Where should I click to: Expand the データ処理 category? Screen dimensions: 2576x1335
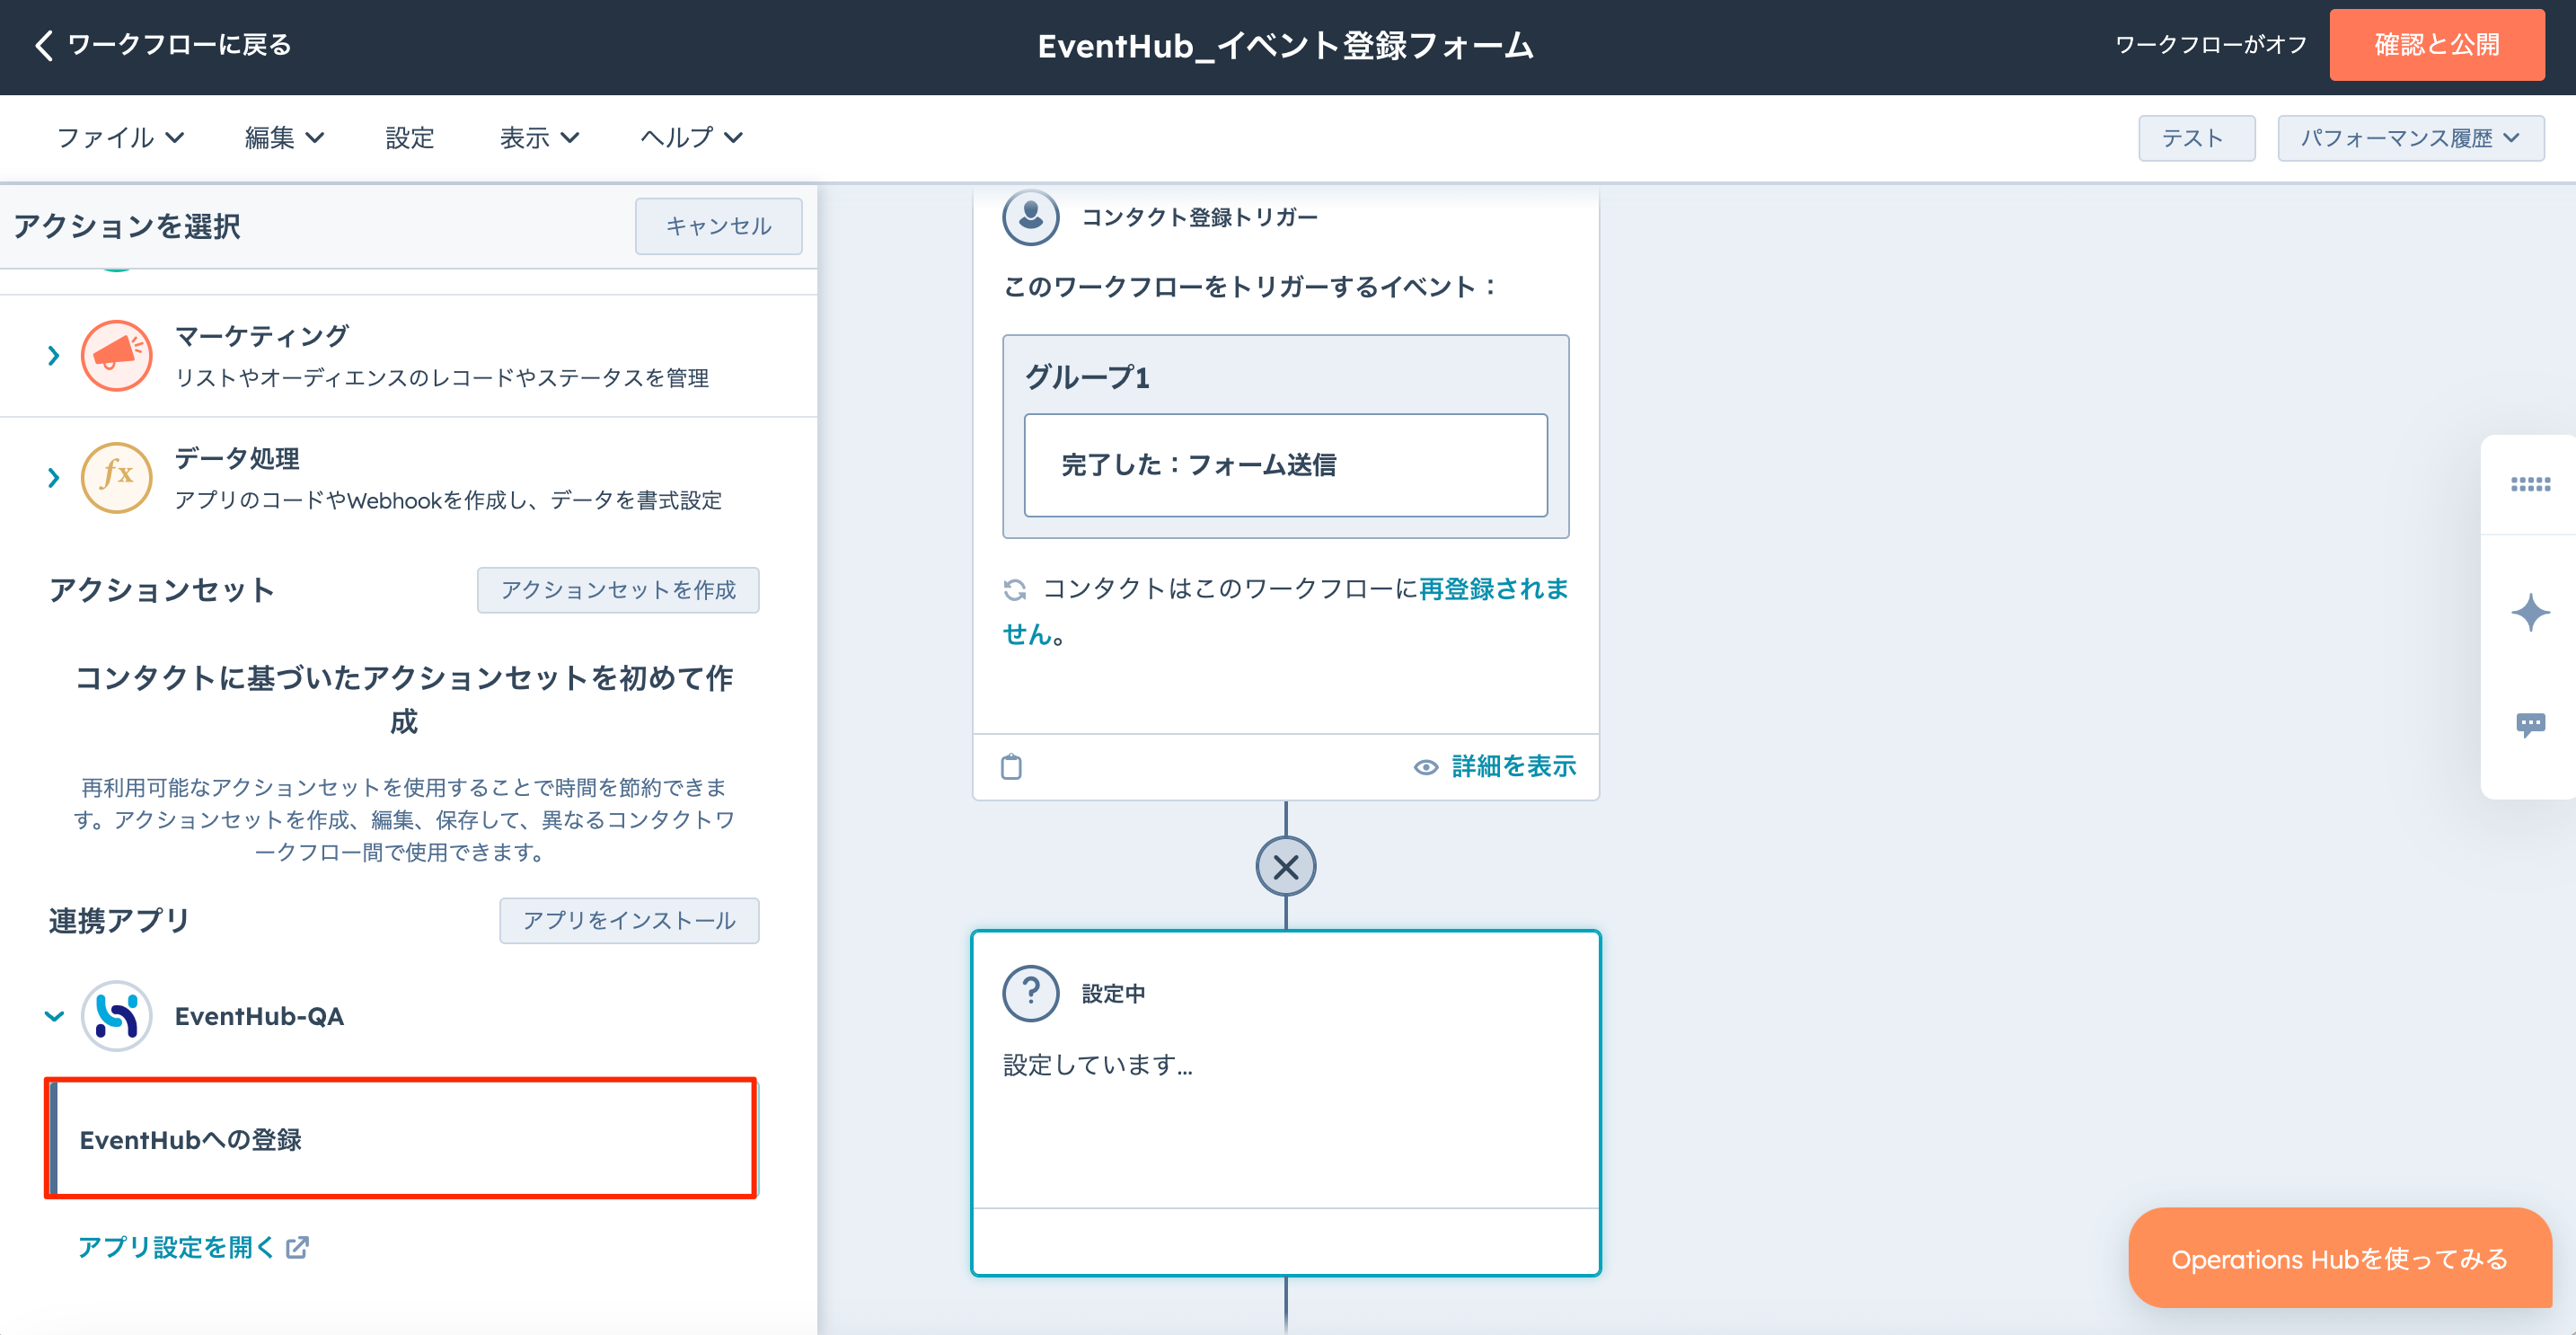pos(54,478)
